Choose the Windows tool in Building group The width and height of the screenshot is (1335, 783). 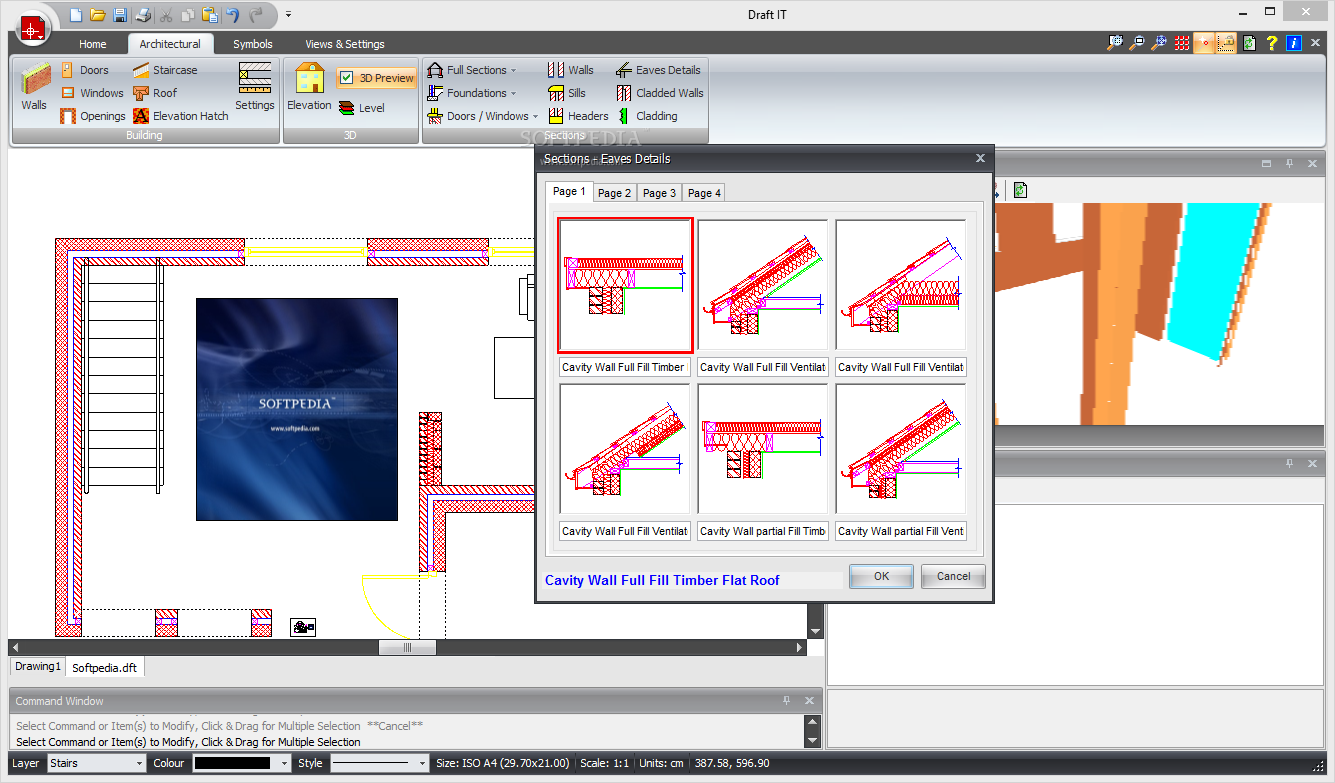(x=91, y=93)
